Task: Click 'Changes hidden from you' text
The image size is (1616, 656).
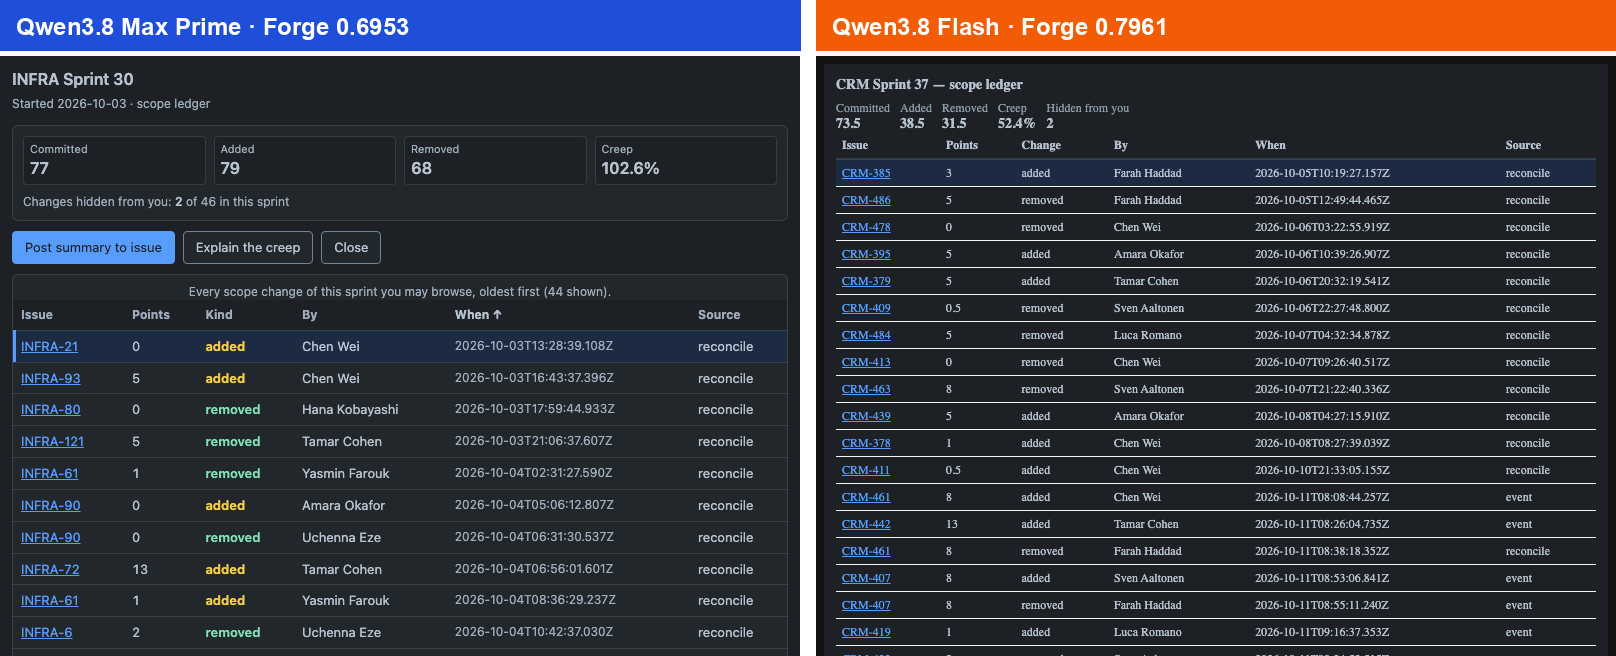Action: [156, 202]
